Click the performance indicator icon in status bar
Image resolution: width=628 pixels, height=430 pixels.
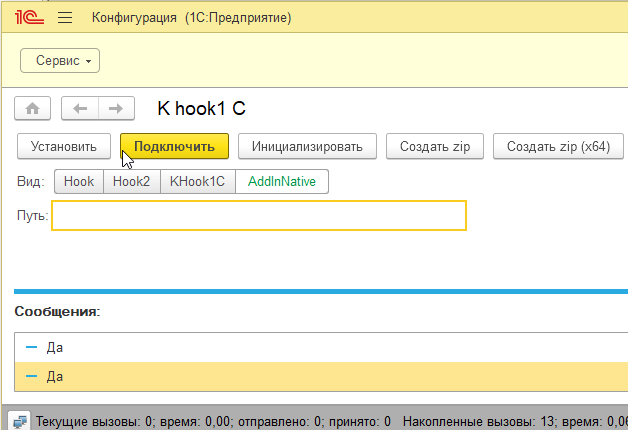click(x=20, y=421)
